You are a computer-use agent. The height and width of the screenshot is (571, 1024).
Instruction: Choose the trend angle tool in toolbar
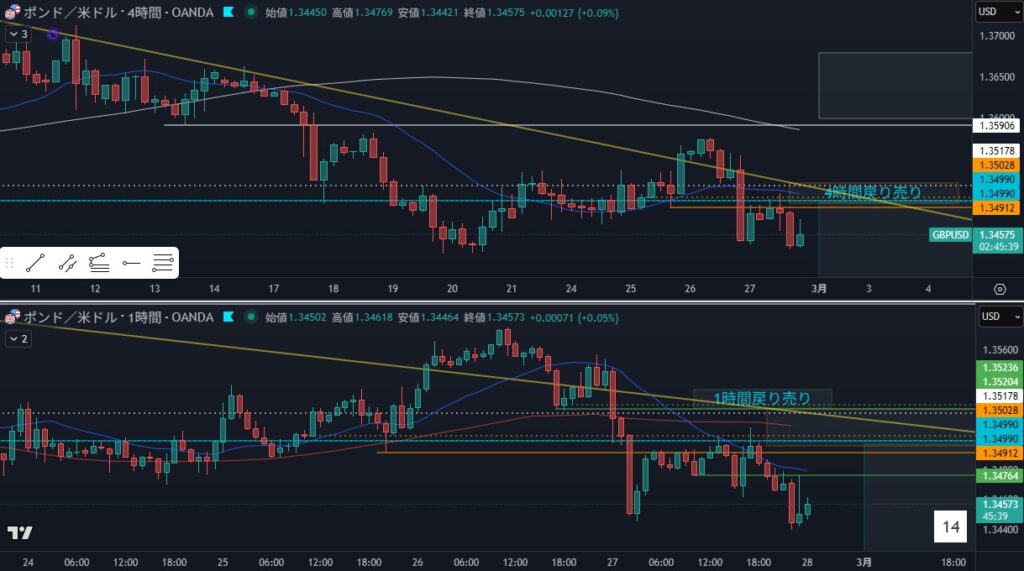click(x=99, y=264)
